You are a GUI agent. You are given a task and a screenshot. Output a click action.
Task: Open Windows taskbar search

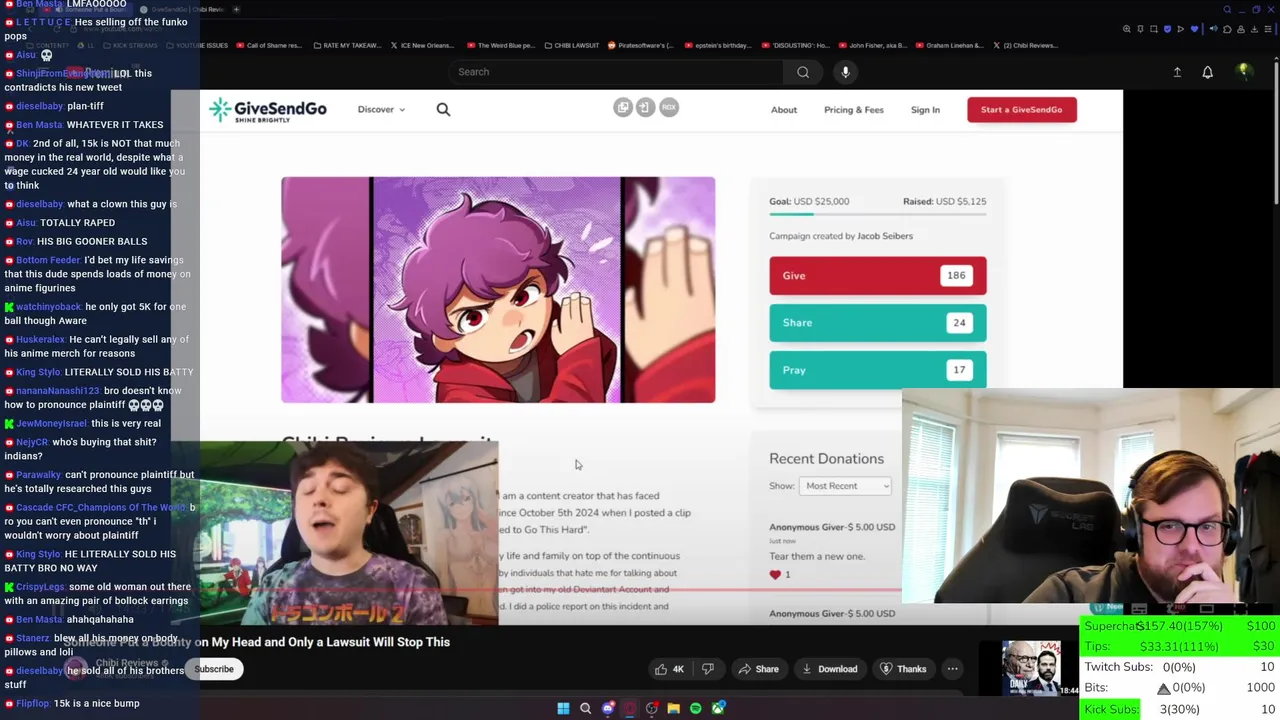coord(585,708)
